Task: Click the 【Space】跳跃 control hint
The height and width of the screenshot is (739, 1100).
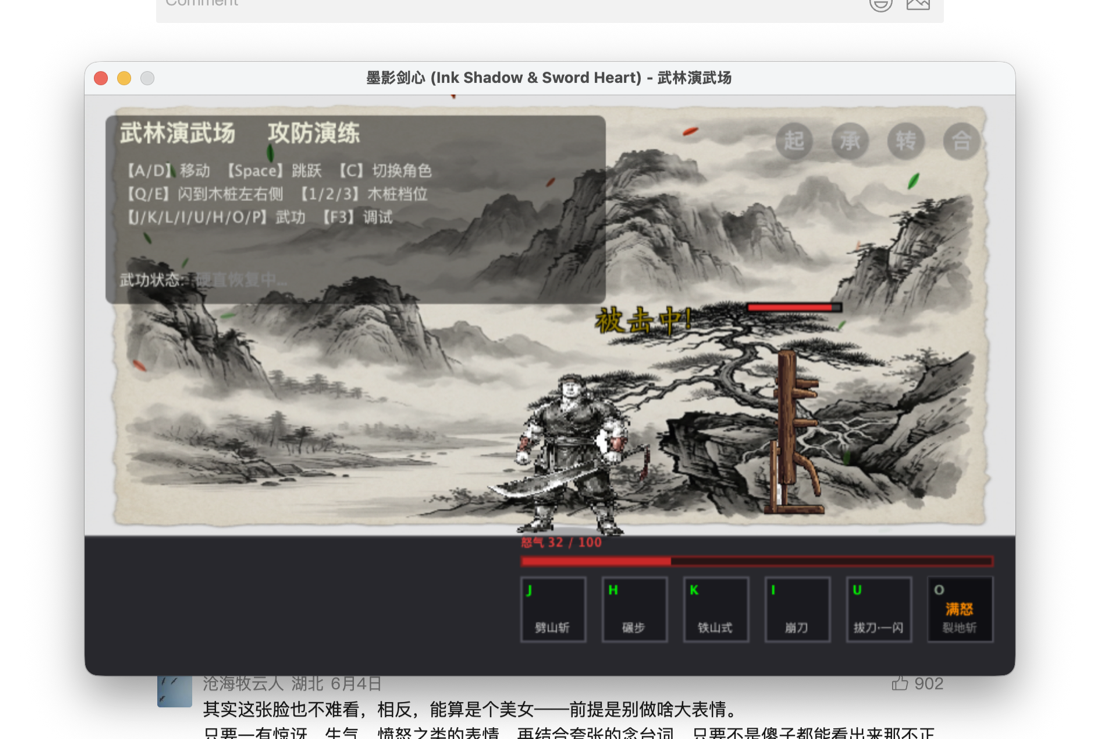Action: 272,171
